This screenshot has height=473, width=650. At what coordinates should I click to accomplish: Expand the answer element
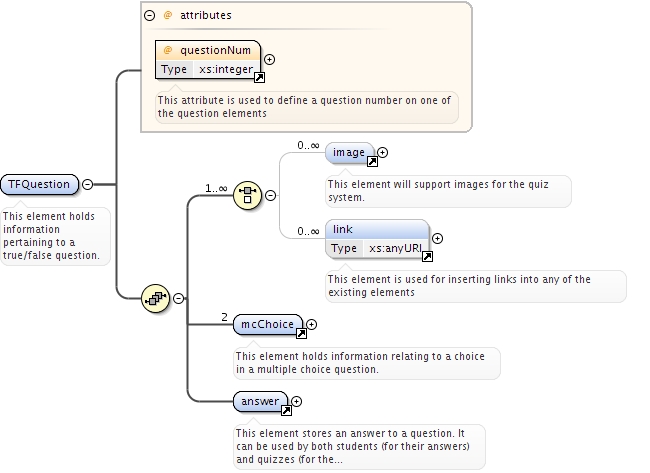coord(296,401)
